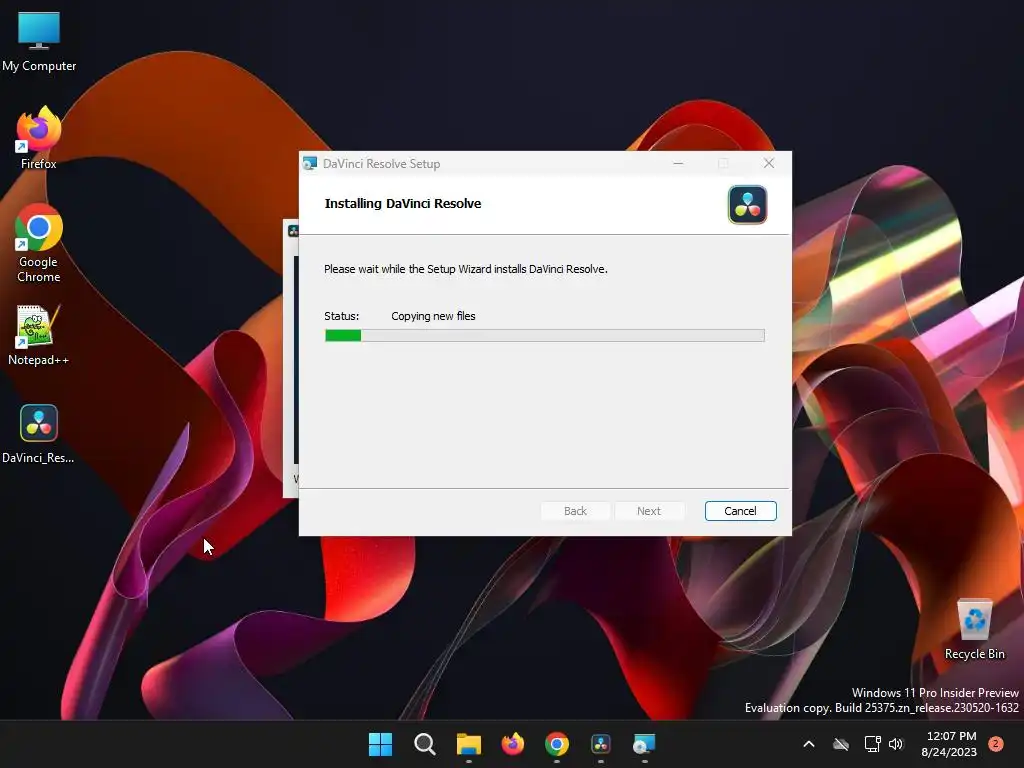1024x768 pixels.
Task: Open My Computer desktop icon
Action: point(39,41)
